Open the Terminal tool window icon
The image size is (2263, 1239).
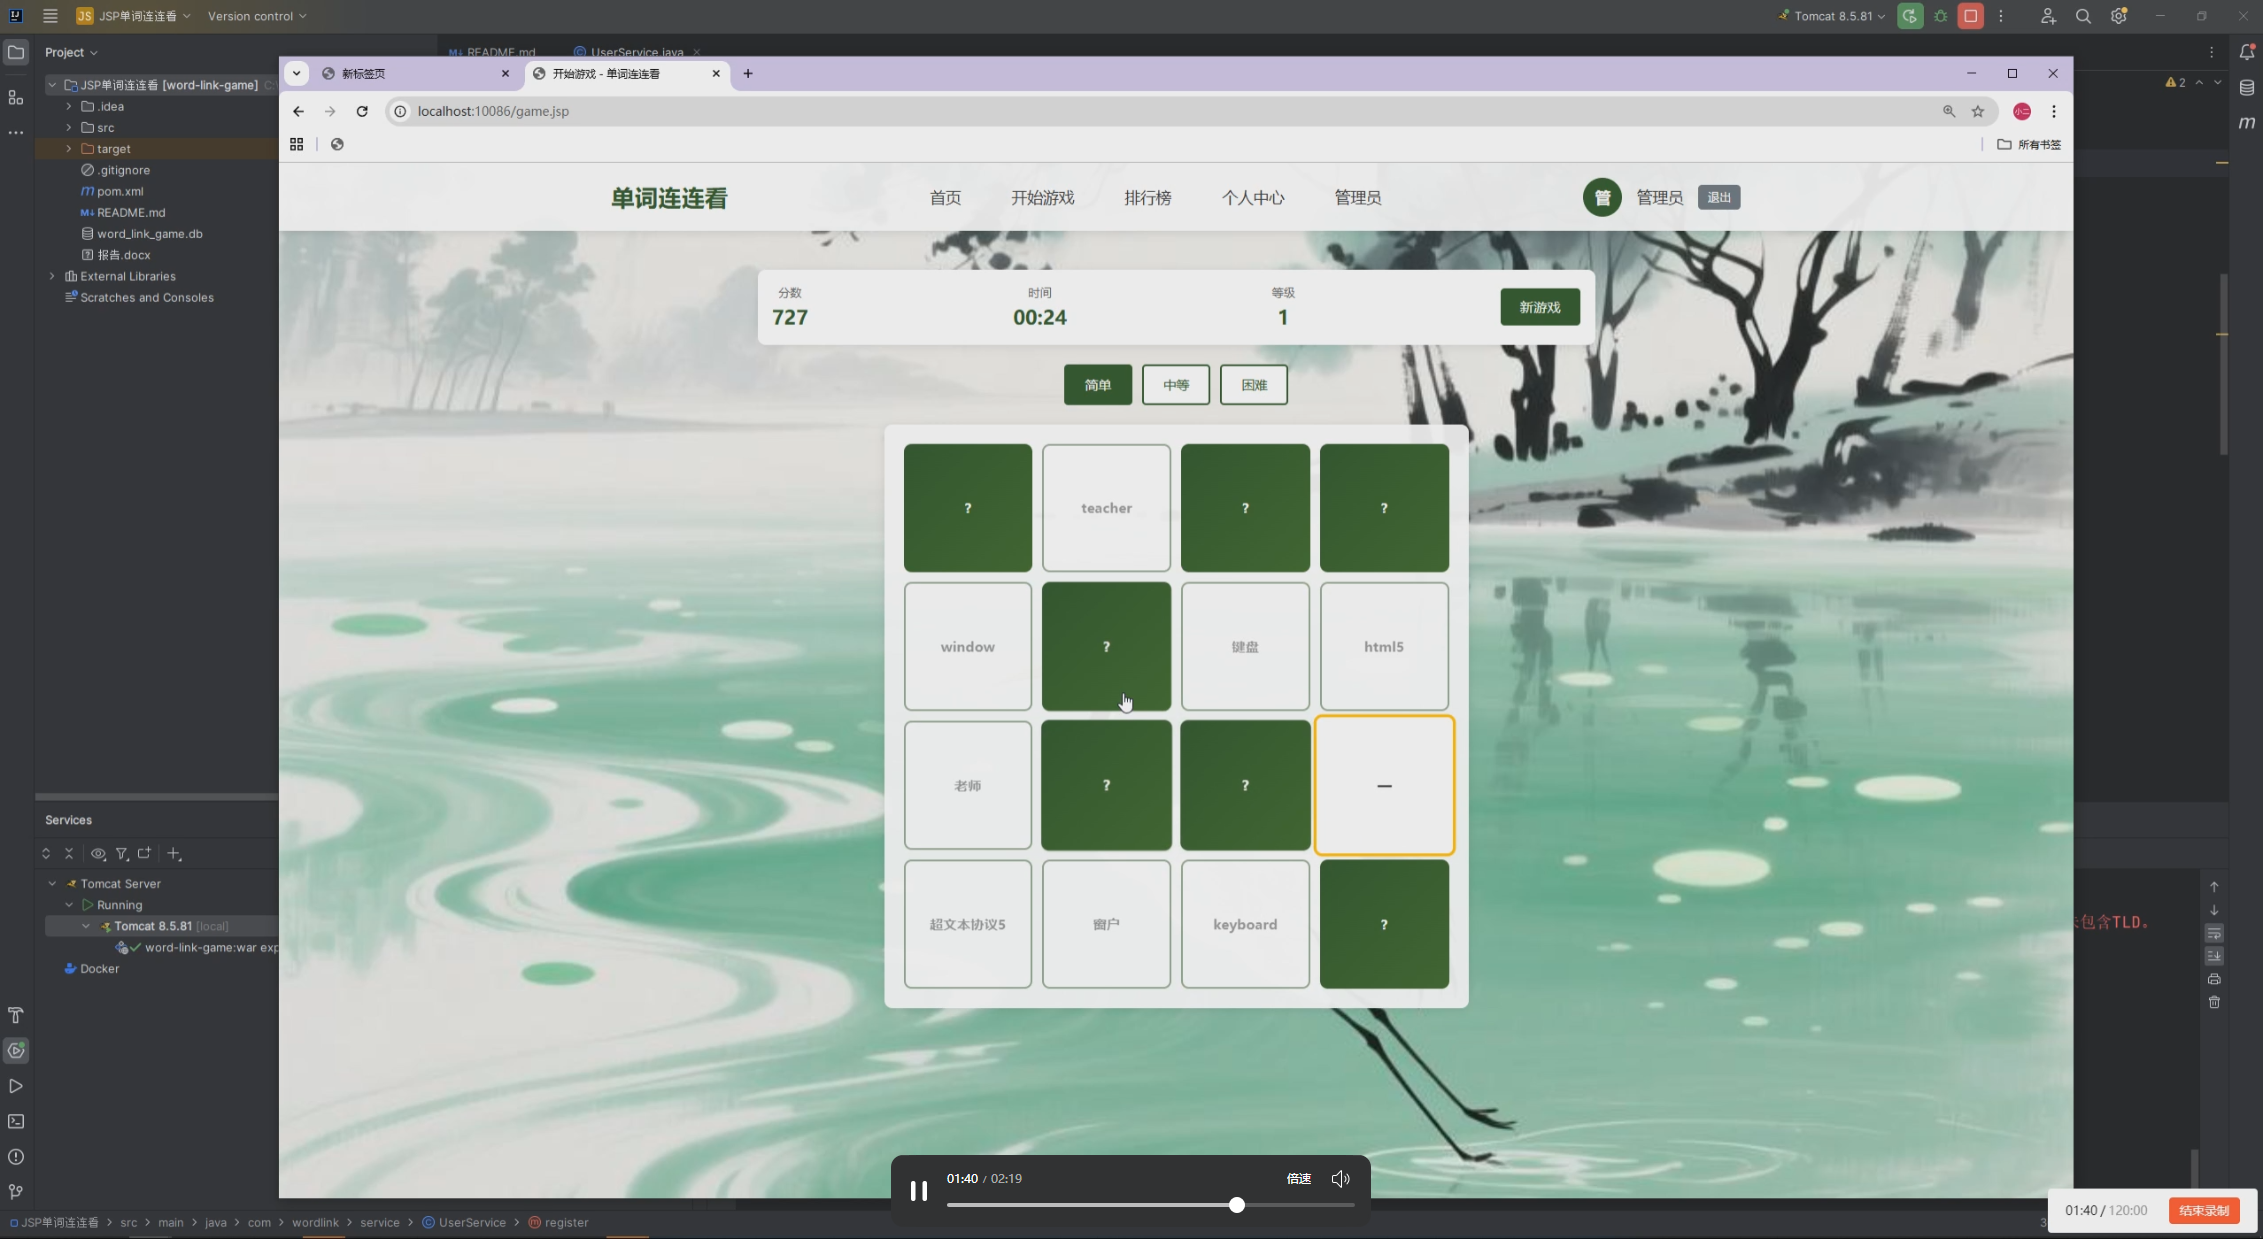[16, 1122]
